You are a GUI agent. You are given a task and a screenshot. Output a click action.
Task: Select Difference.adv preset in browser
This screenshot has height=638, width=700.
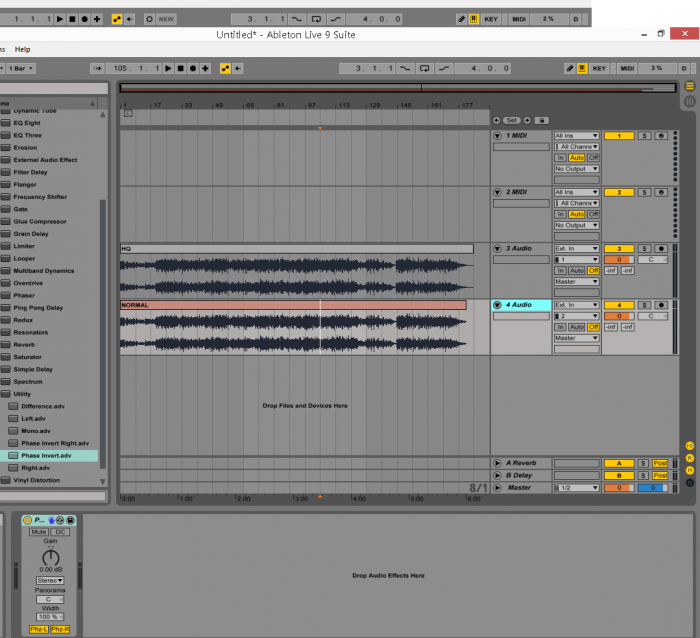[43, 406]
